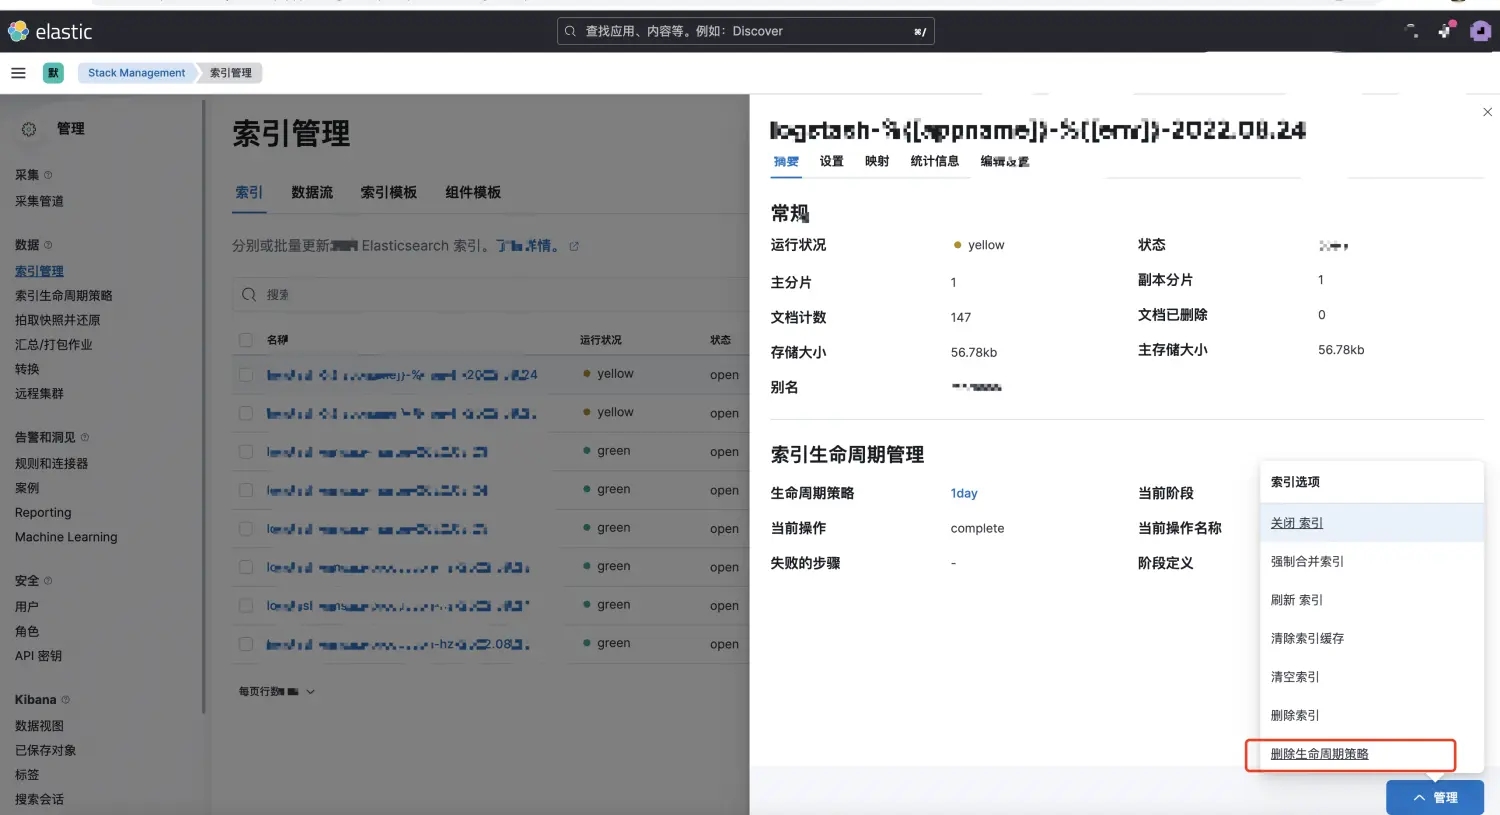Open the 设置 tab in flyout

click(832, 161)
